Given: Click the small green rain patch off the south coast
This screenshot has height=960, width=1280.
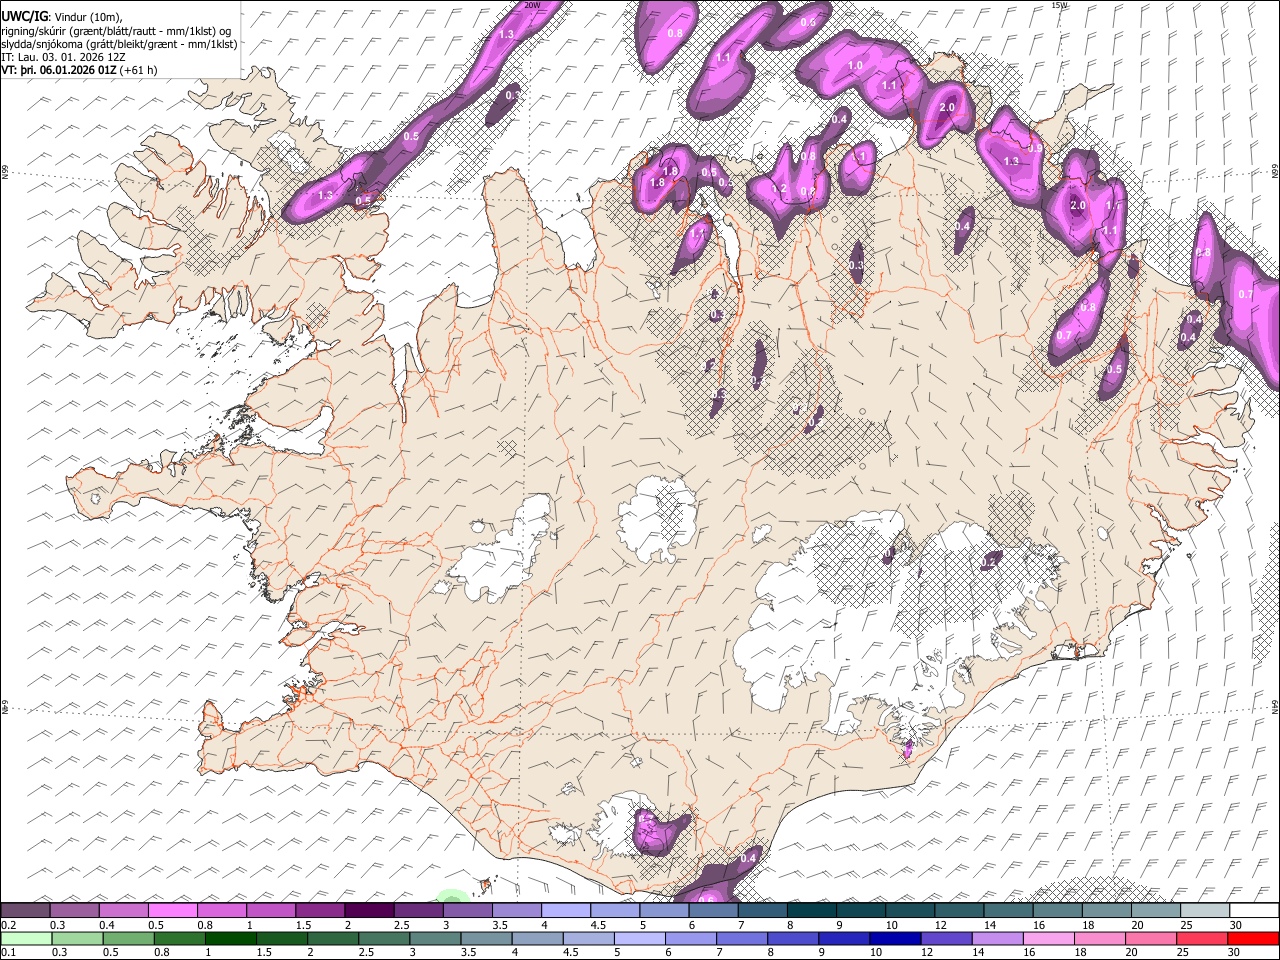Looking at the screenshot, I should pos(452,897).
